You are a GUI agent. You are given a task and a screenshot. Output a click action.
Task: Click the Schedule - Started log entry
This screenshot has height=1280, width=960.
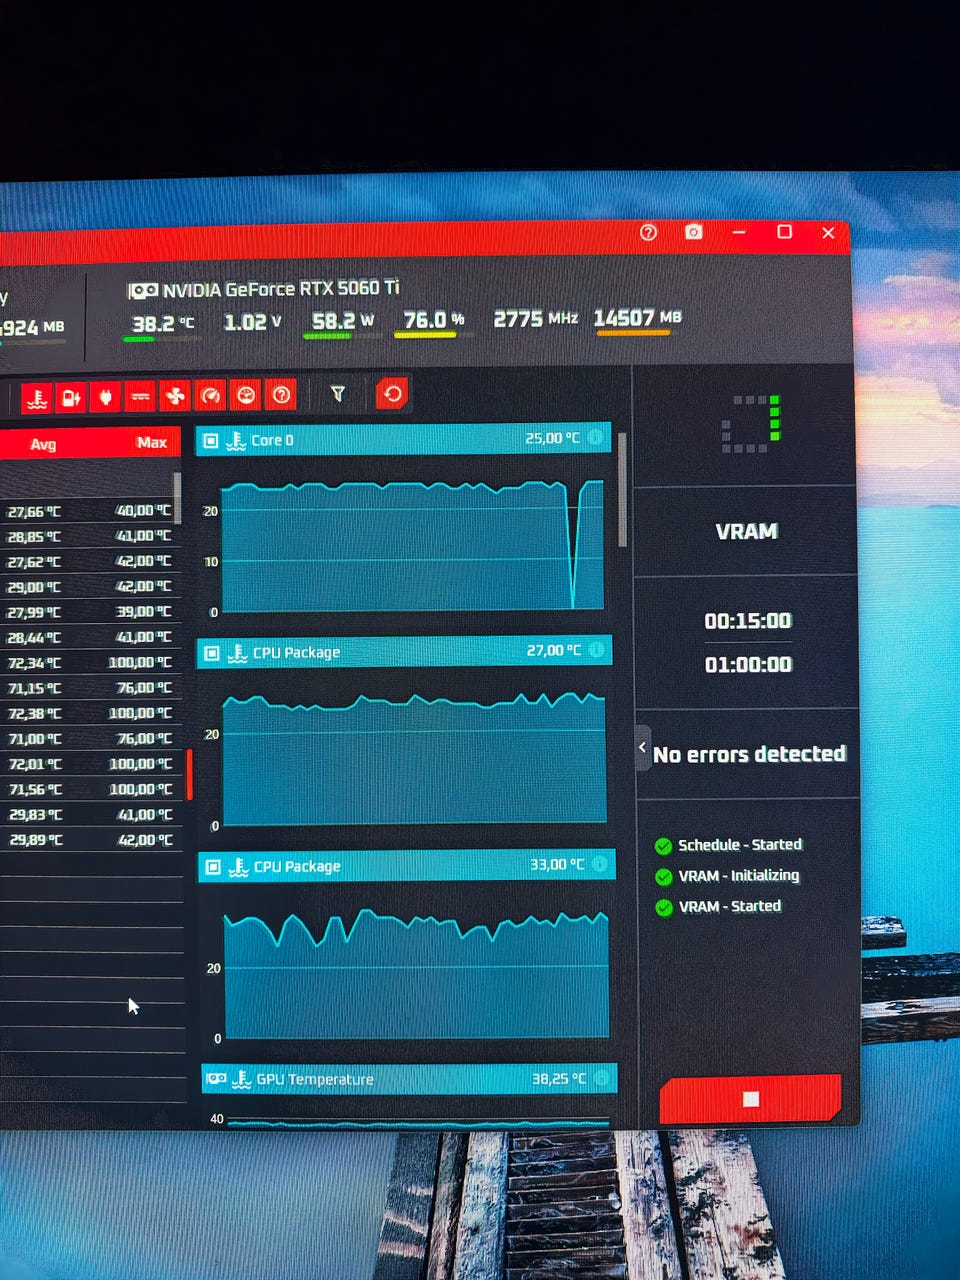click(740, 845)
